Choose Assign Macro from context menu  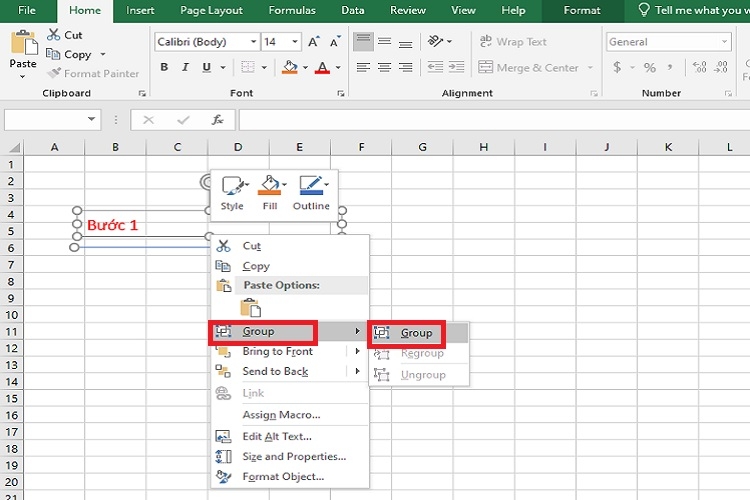(x=290, y=415)
